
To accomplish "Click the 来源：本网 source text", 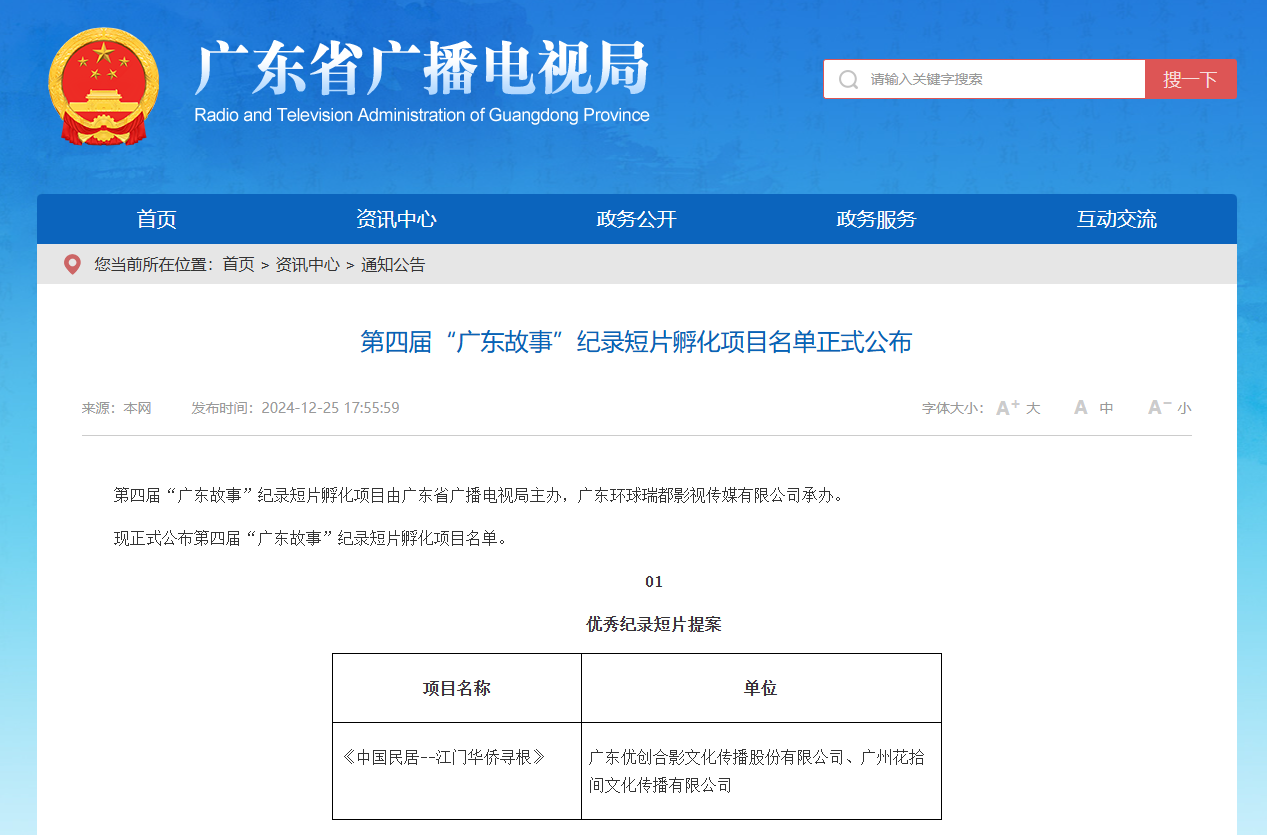I will coord(116,408).
